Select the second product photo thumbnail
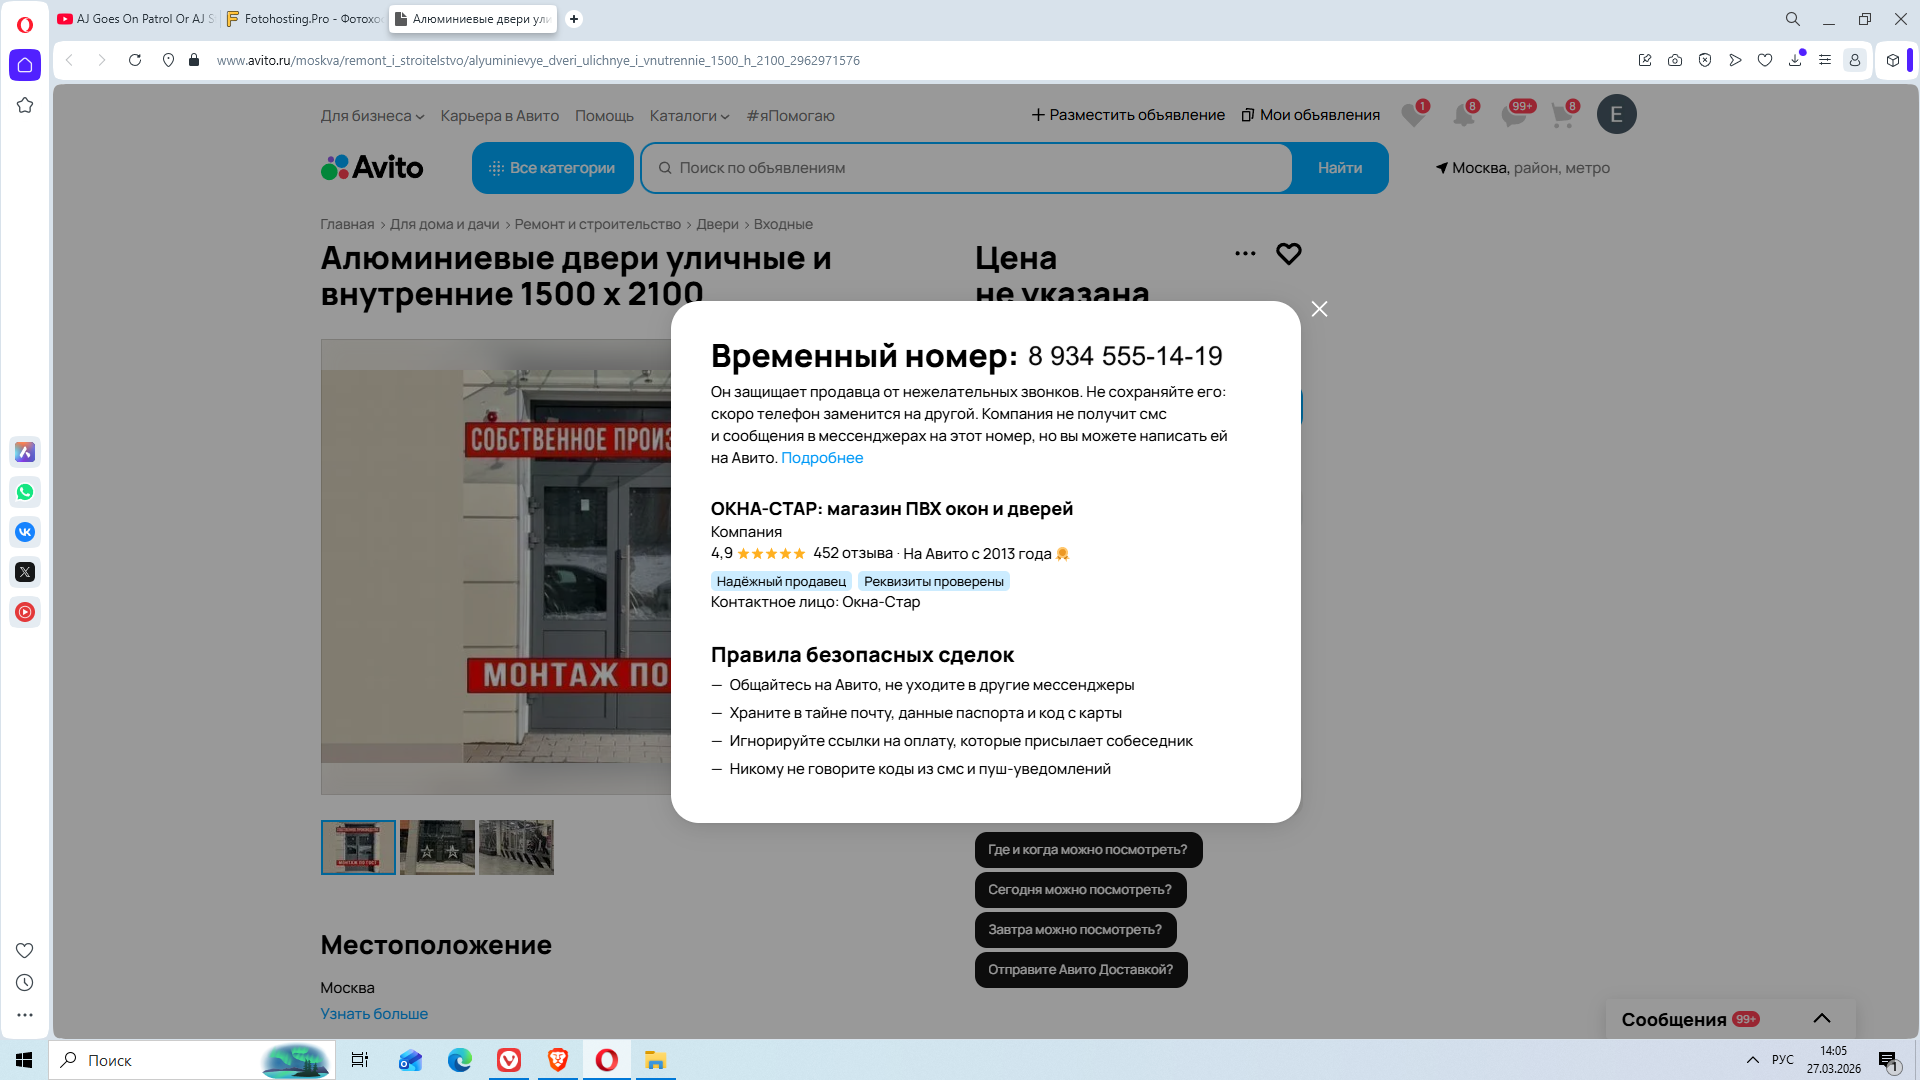Image resolution: width=1920 pixels, height=1080 pixels. pyautogui.click(x=437, y=848)
